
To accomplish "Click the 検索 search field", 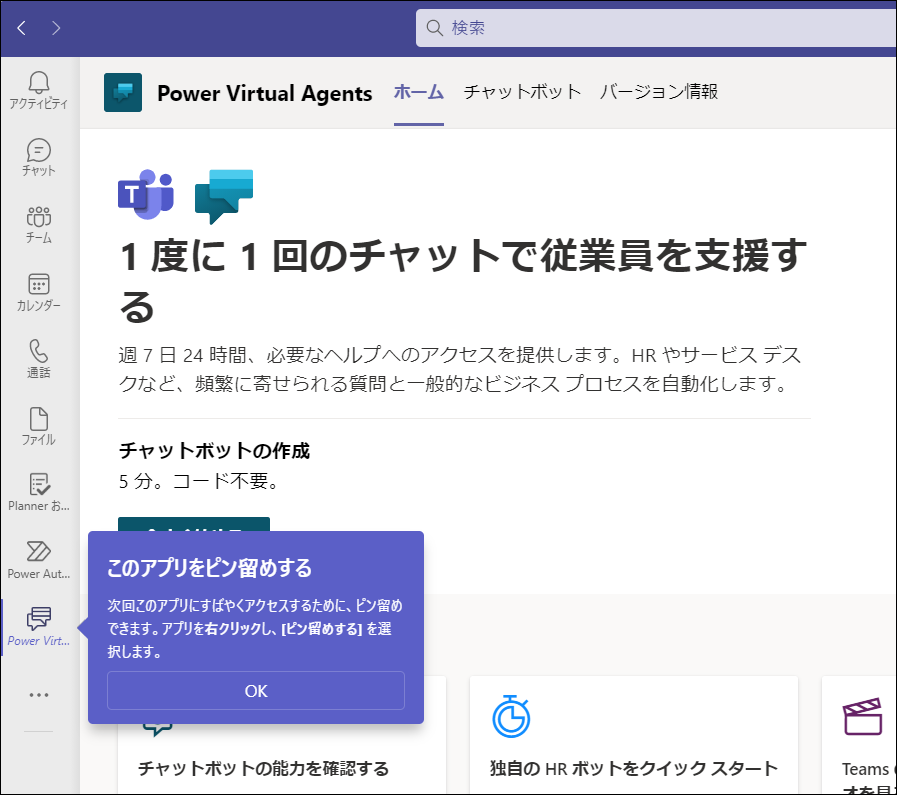I will coord(656,27).
